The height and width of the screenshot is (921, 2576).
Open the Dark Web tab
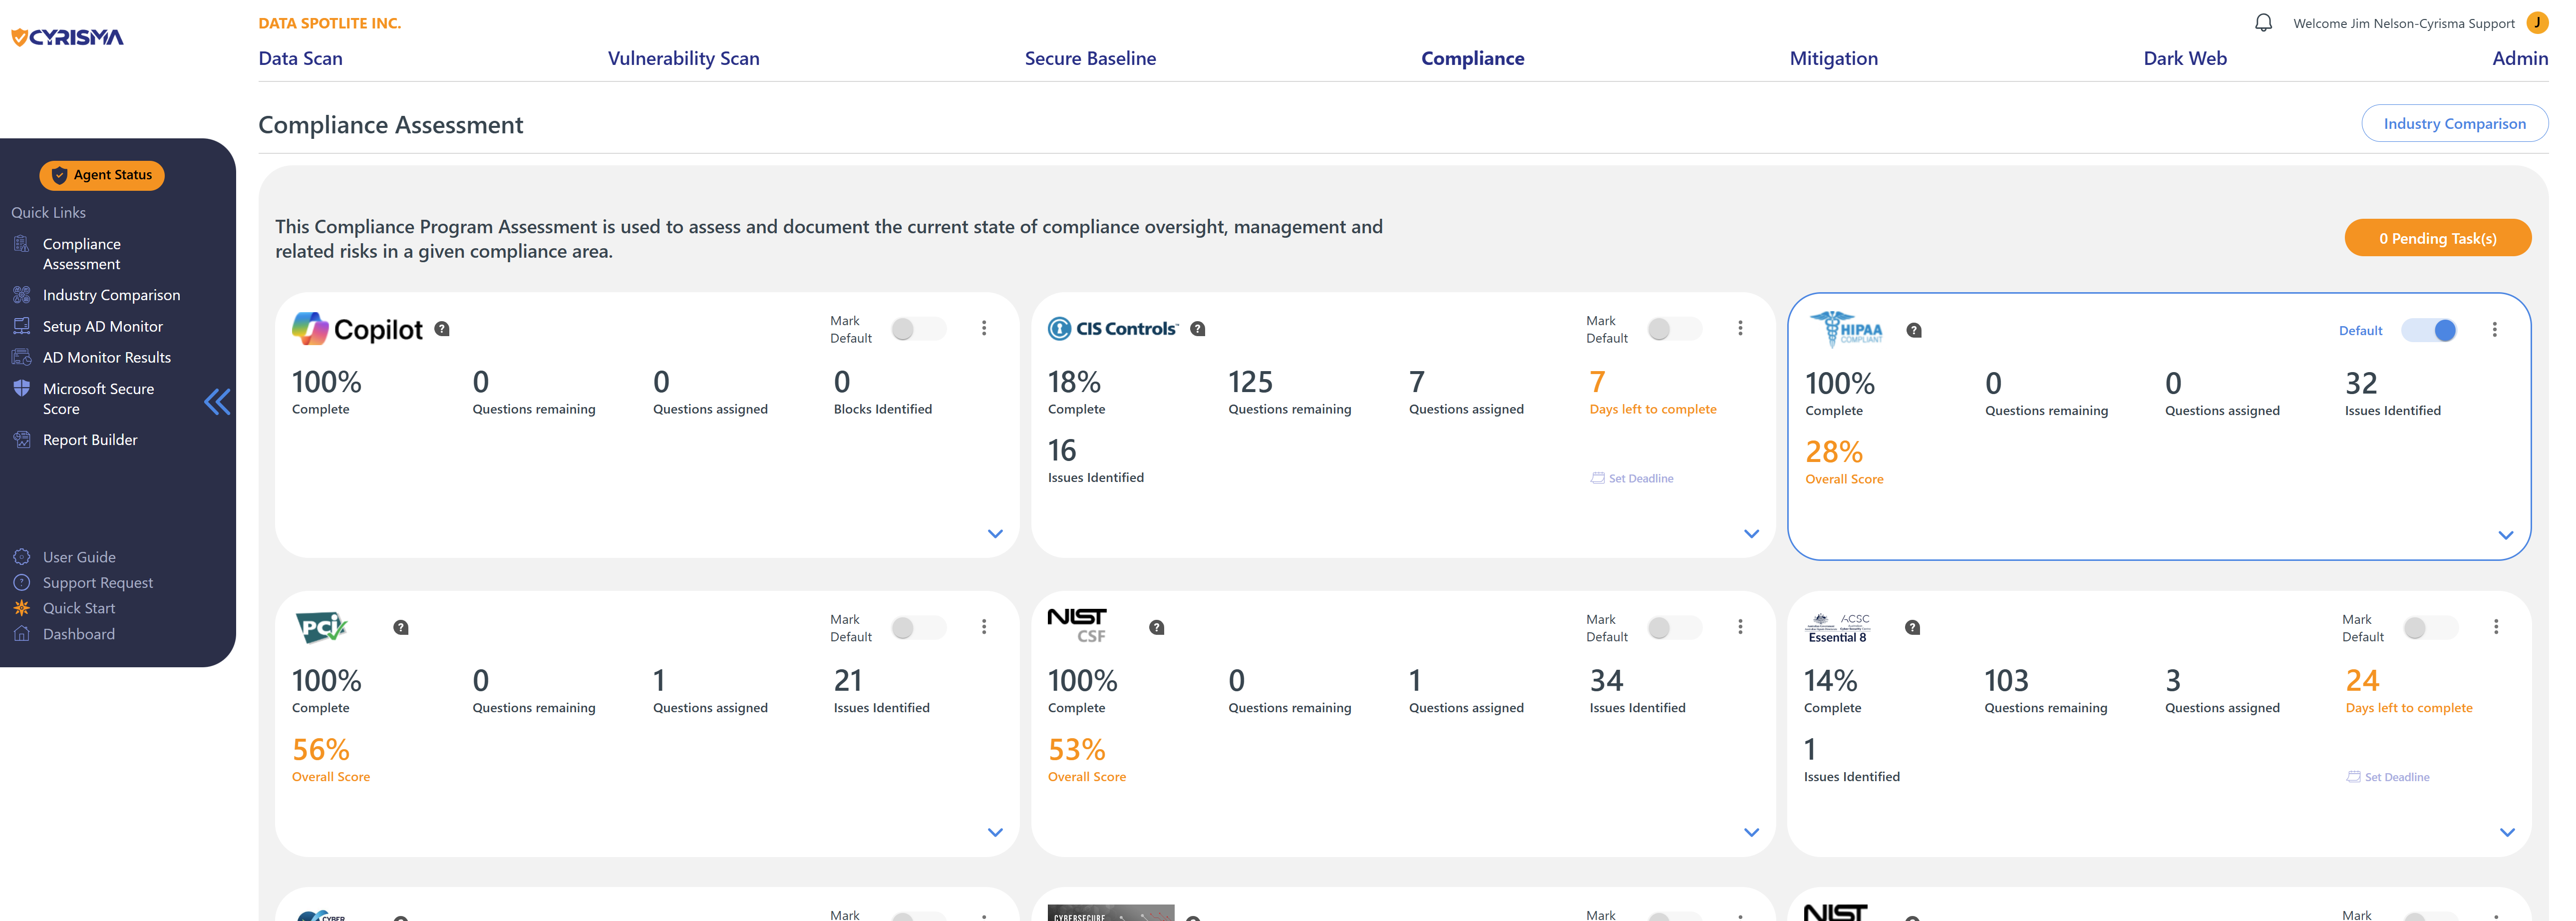coord(2185,58)
